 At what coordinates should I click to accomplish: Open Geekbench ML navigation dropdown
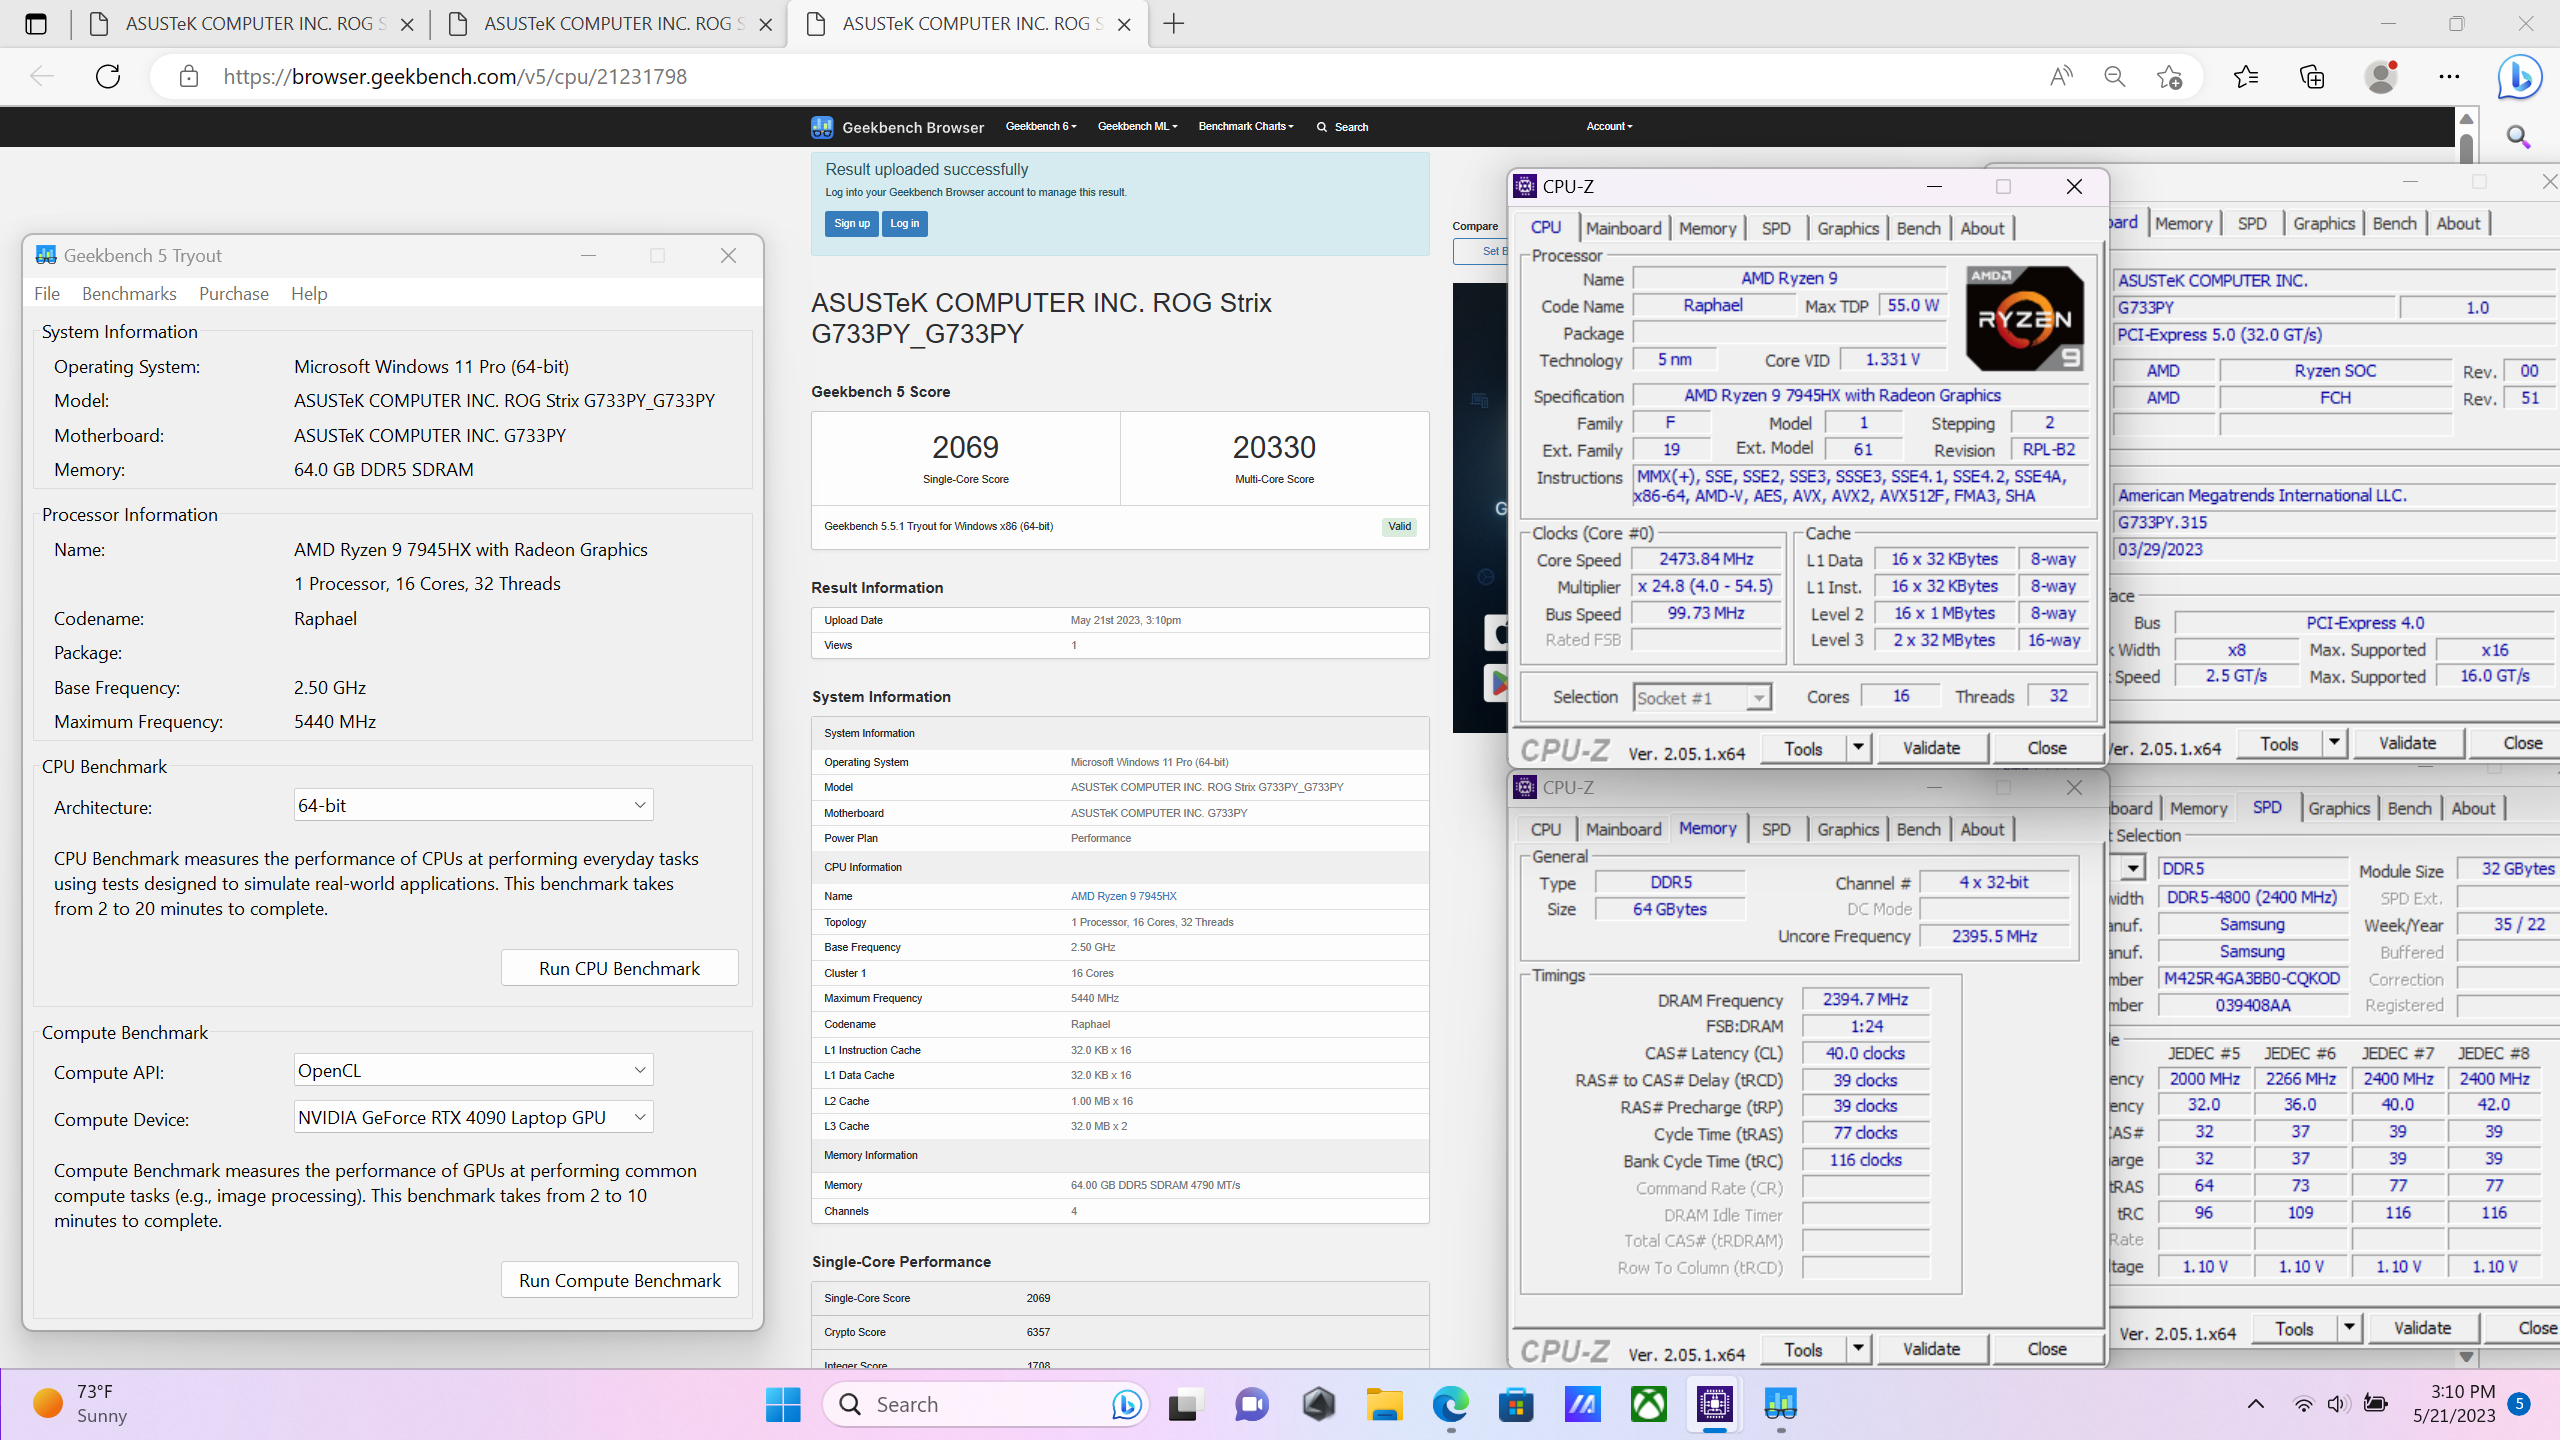pos(1137,127)
